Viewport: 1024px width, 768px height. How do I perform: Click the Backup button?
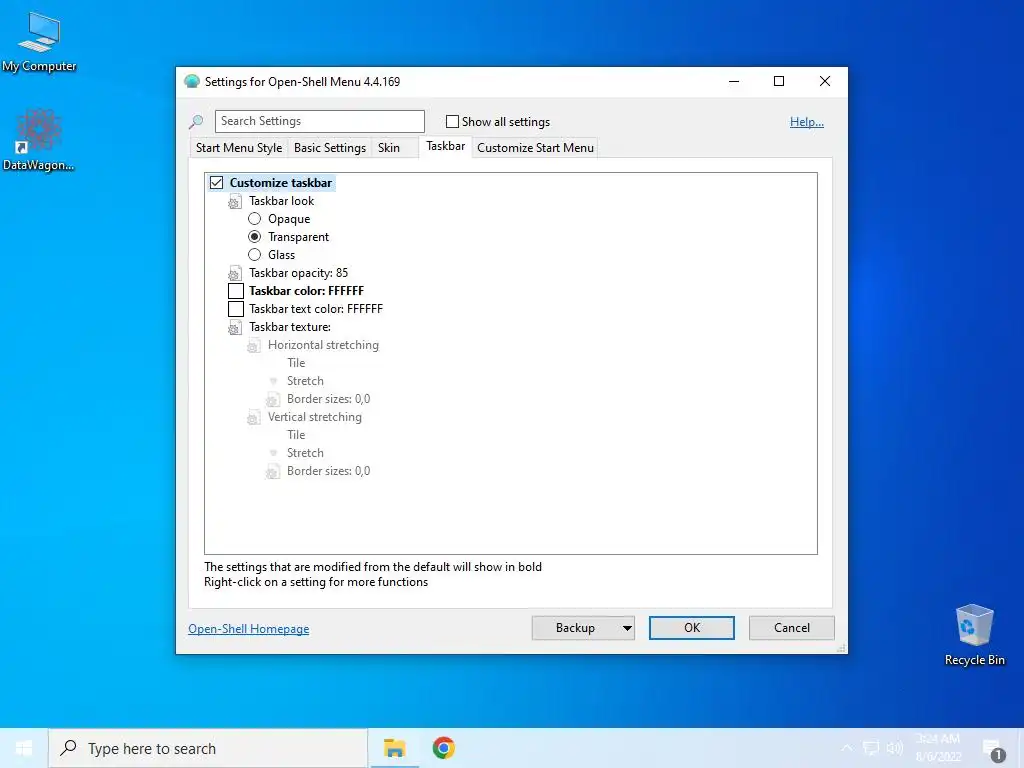pos(575,628)
